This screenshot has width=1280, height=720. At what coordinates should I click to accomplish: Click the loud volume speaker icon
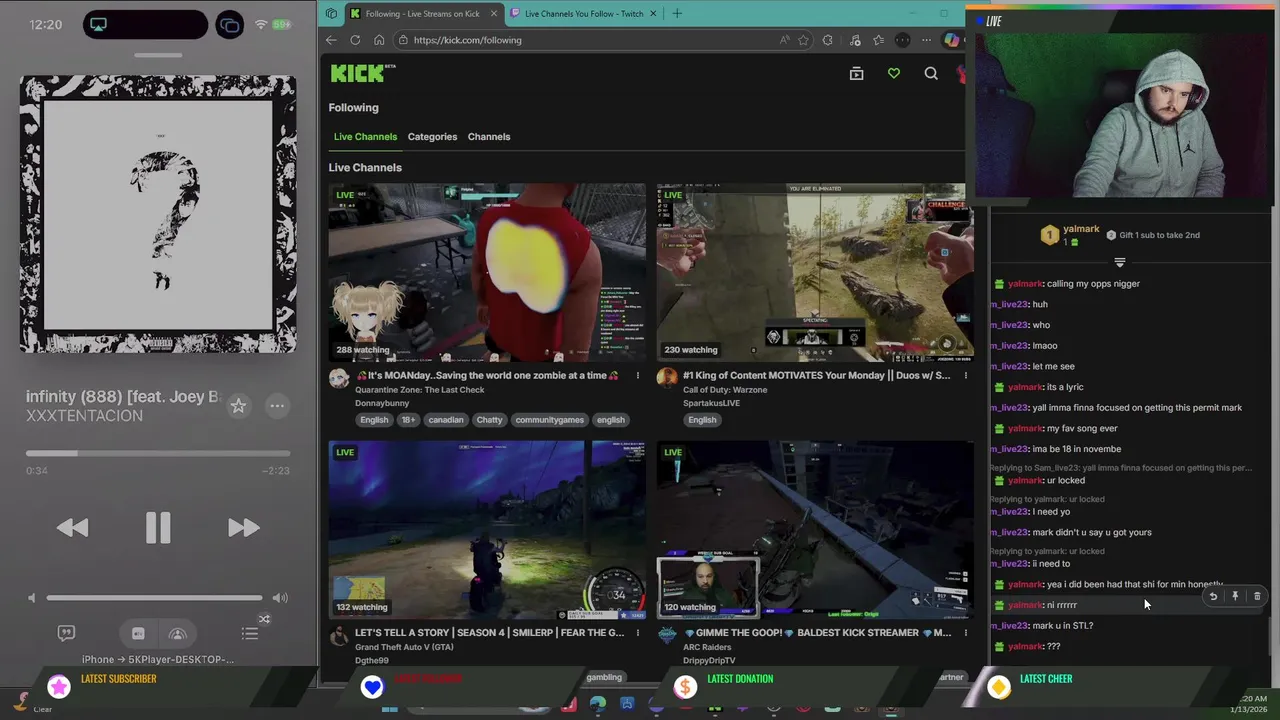280,598
